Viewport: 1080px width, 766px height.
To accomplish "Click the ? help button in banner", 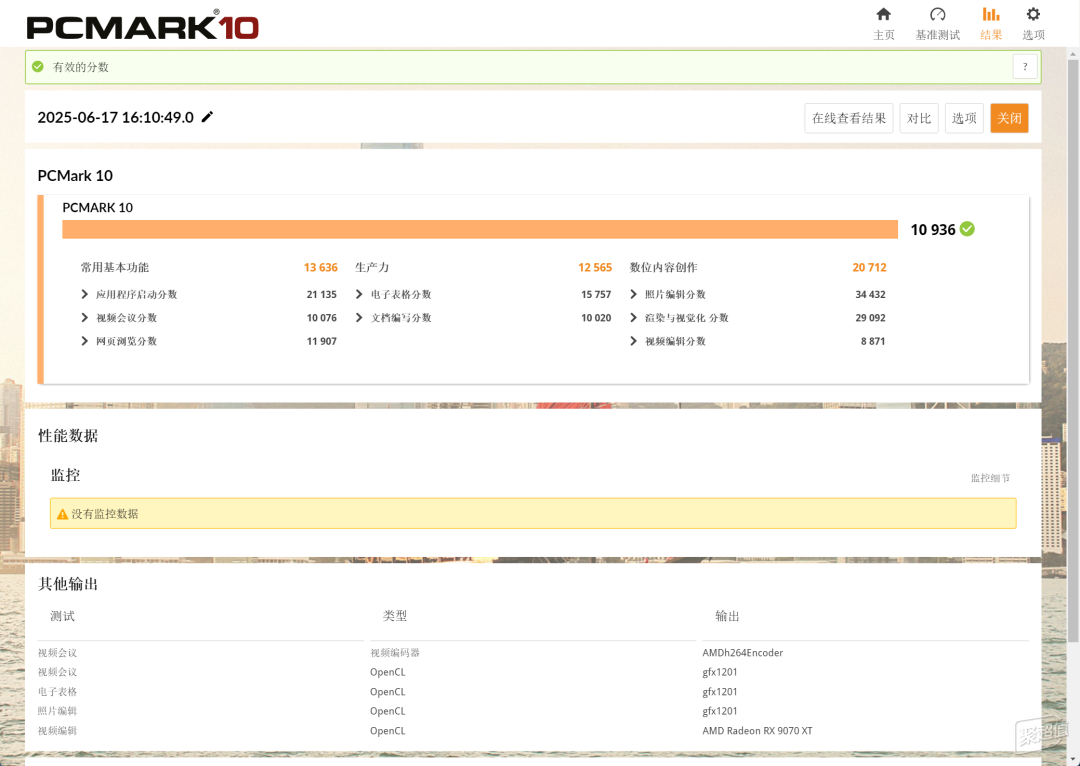I will click(1025, 67).
